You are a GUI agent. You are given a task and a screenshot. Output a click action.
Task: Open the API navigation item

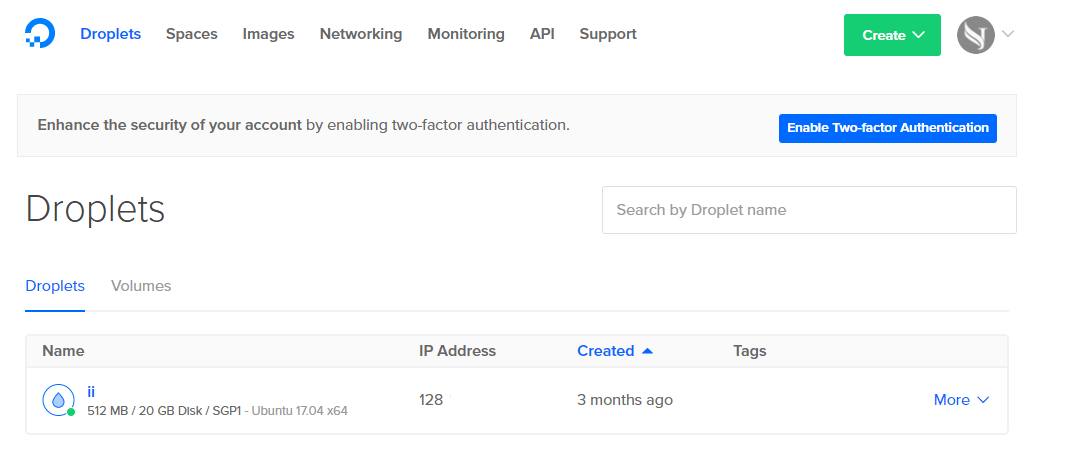[542, 33]
